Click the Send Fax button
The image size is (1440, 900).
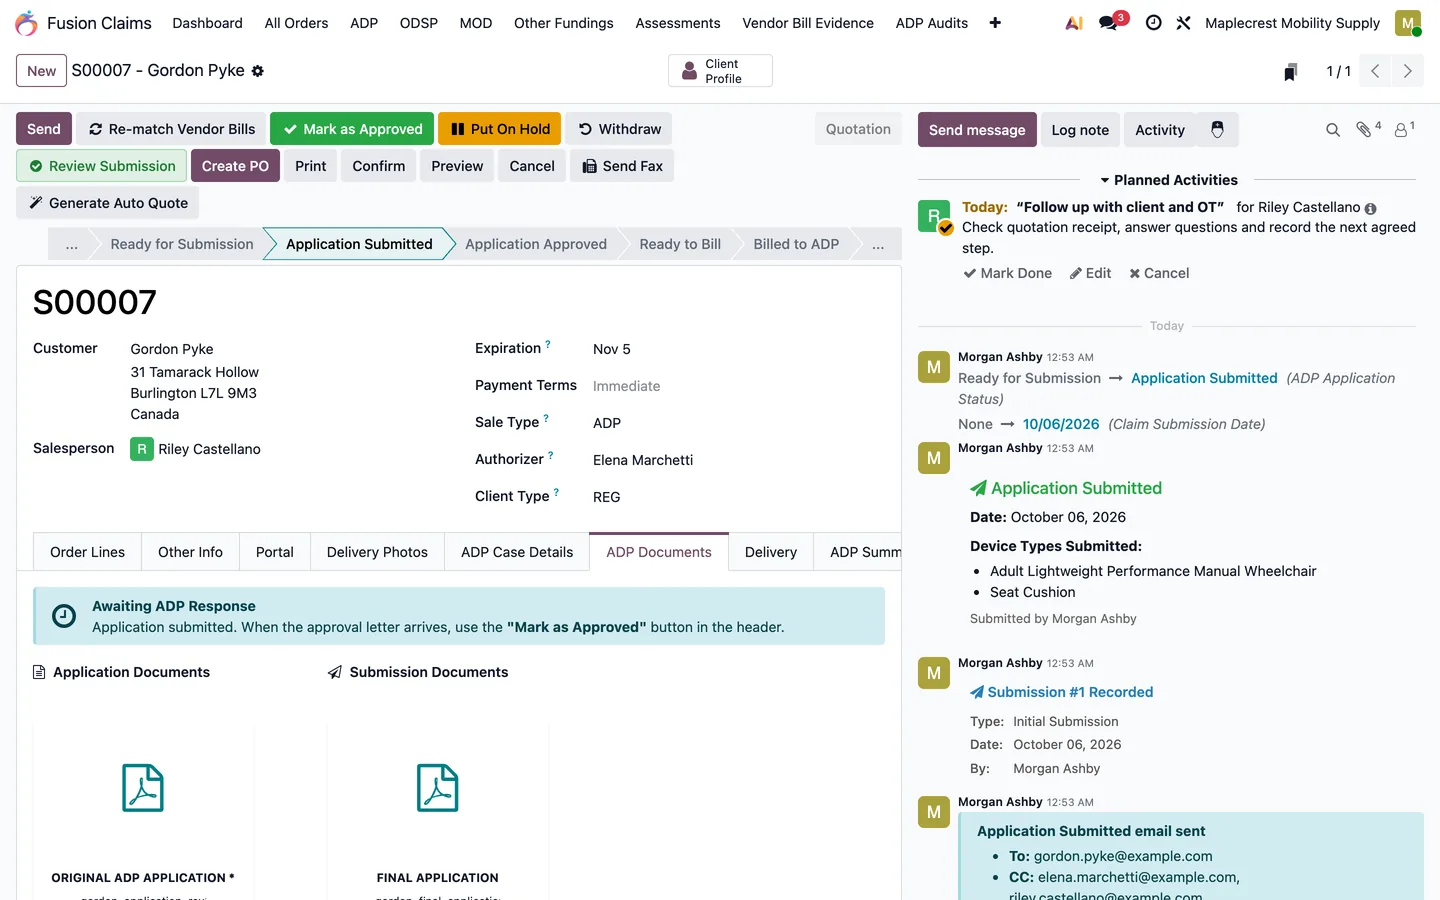(x=622, y=166)
